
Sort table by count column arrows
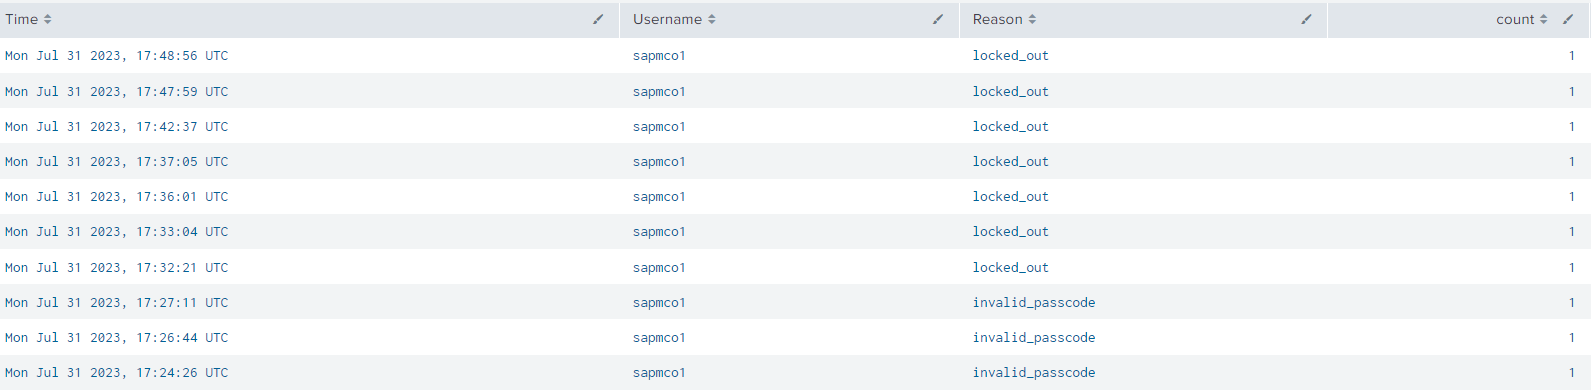tap(1543, 19)
